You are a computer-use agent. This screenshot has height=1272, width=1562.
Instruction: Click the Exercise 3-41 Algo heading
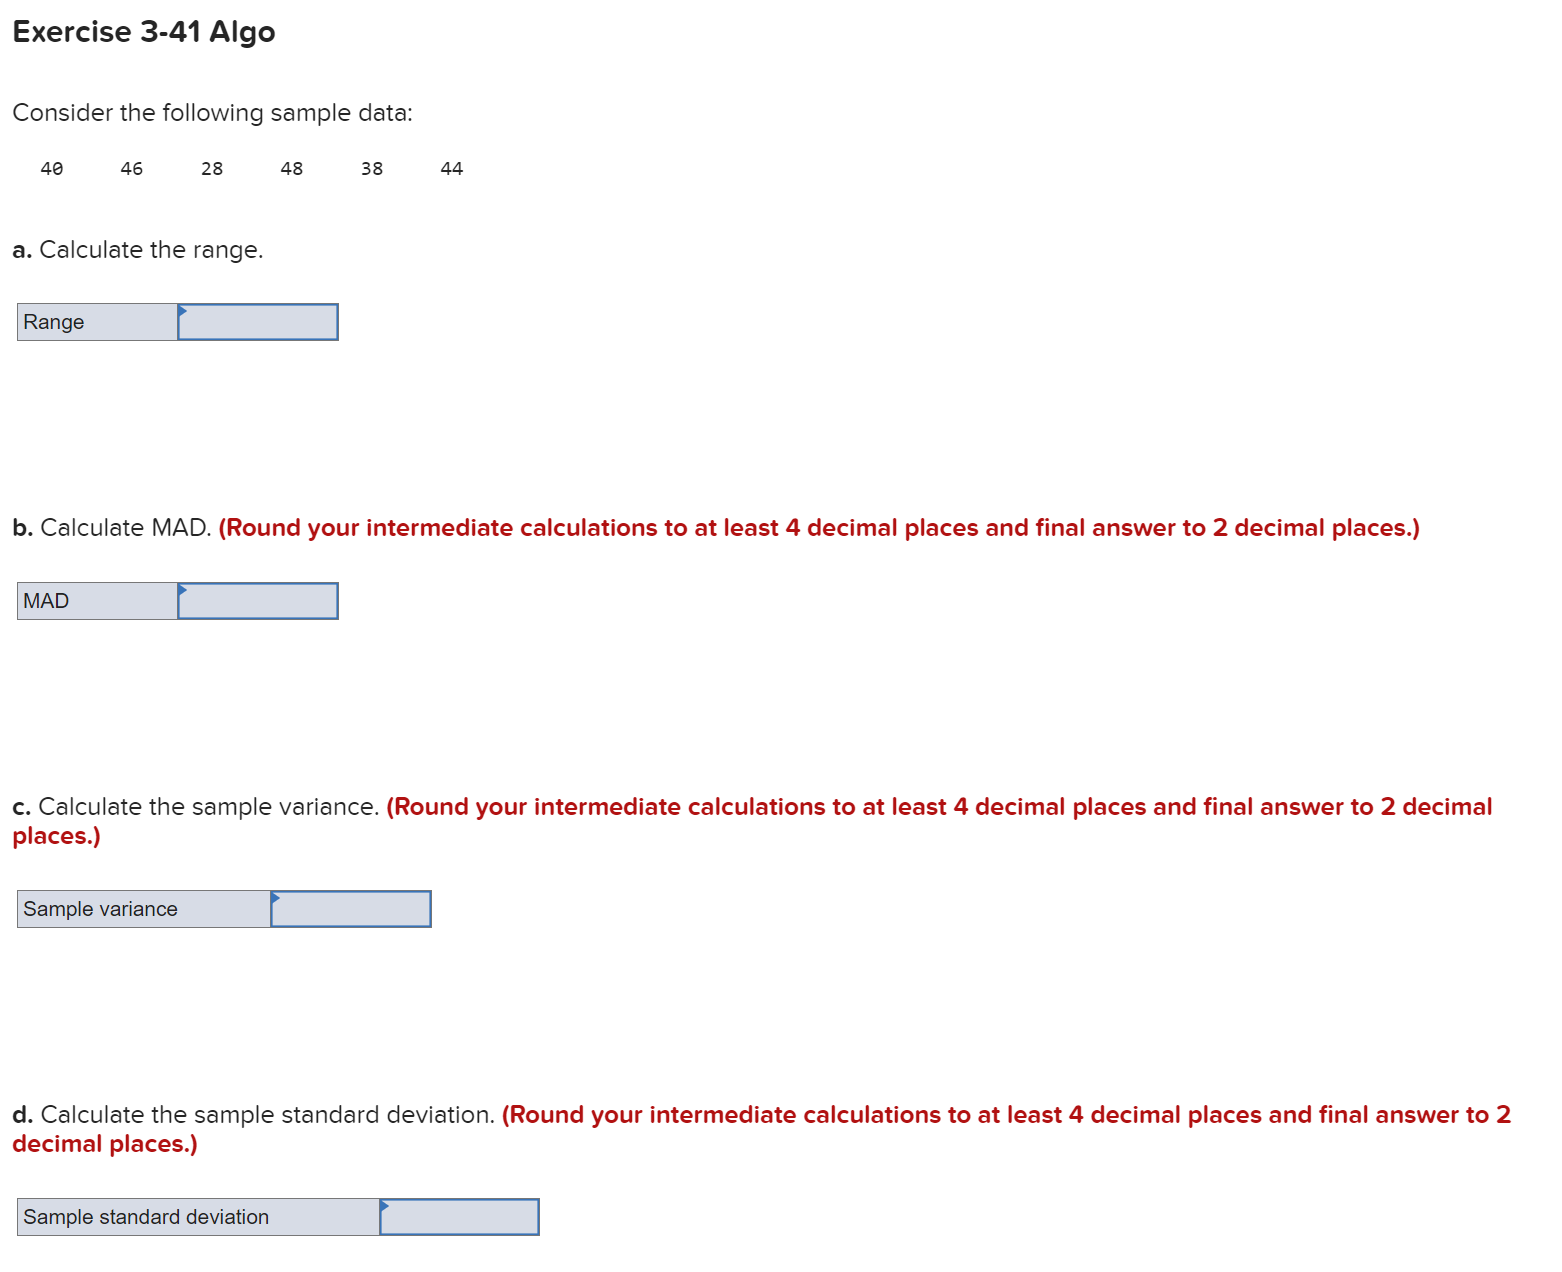pos(143,31)
